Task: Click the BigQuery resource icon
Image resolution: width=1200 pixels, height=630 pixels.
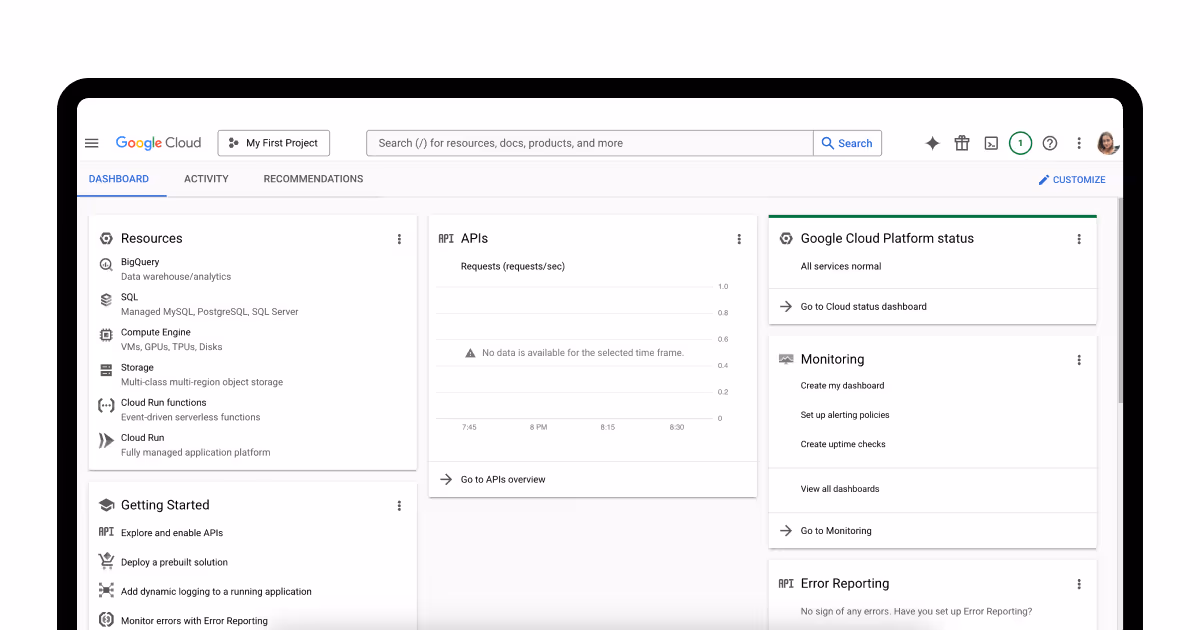Action: point(106,265)
